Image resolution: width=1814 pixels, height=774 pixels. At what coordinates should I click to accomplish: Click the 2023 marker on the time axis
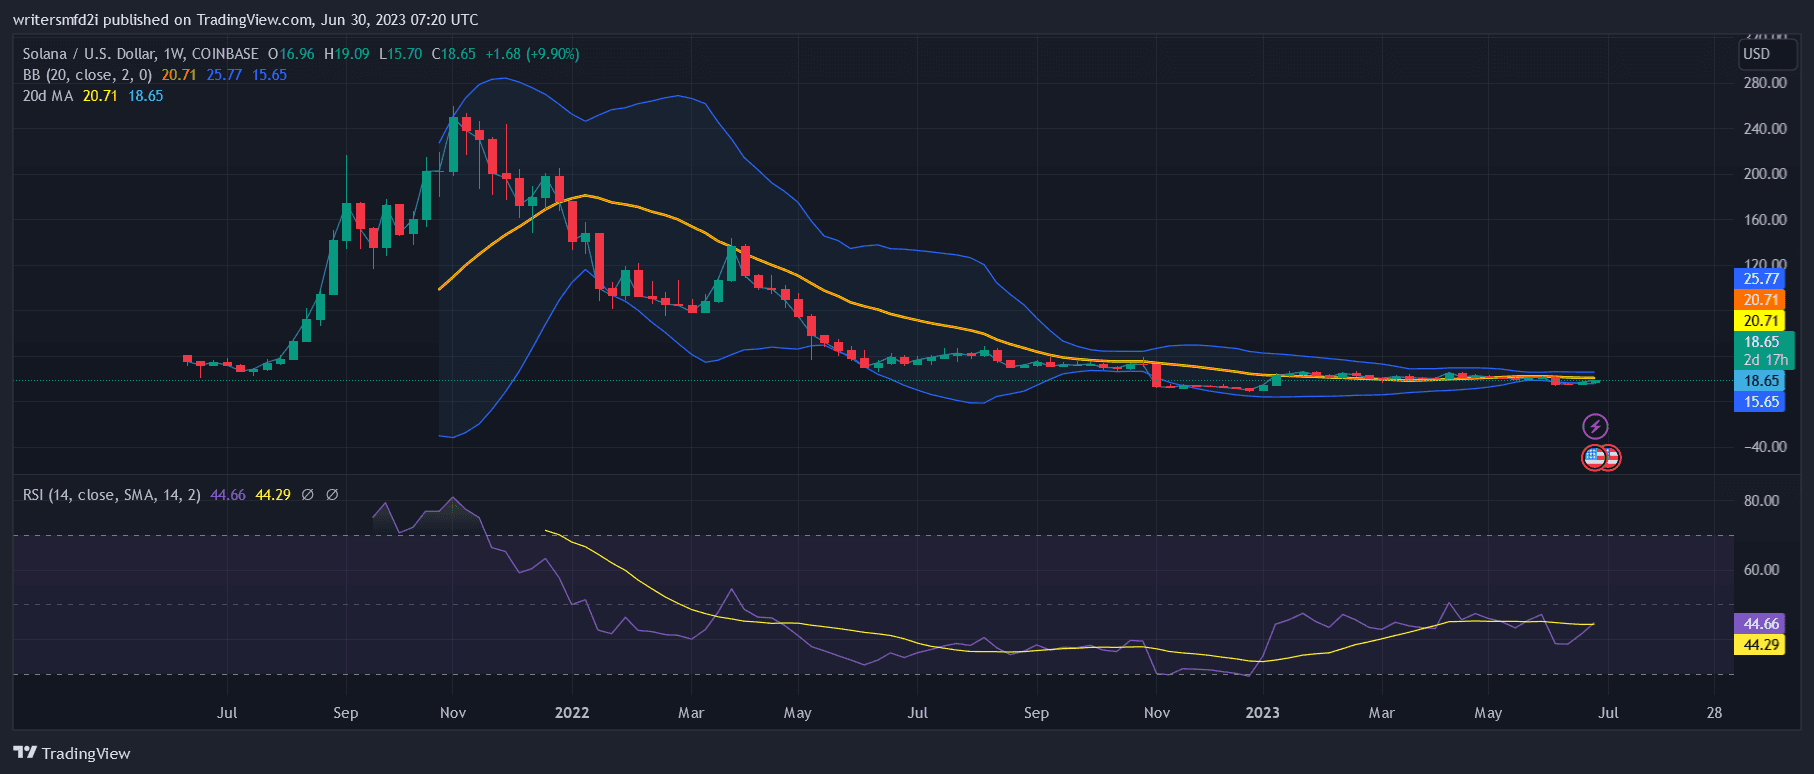1262,713
